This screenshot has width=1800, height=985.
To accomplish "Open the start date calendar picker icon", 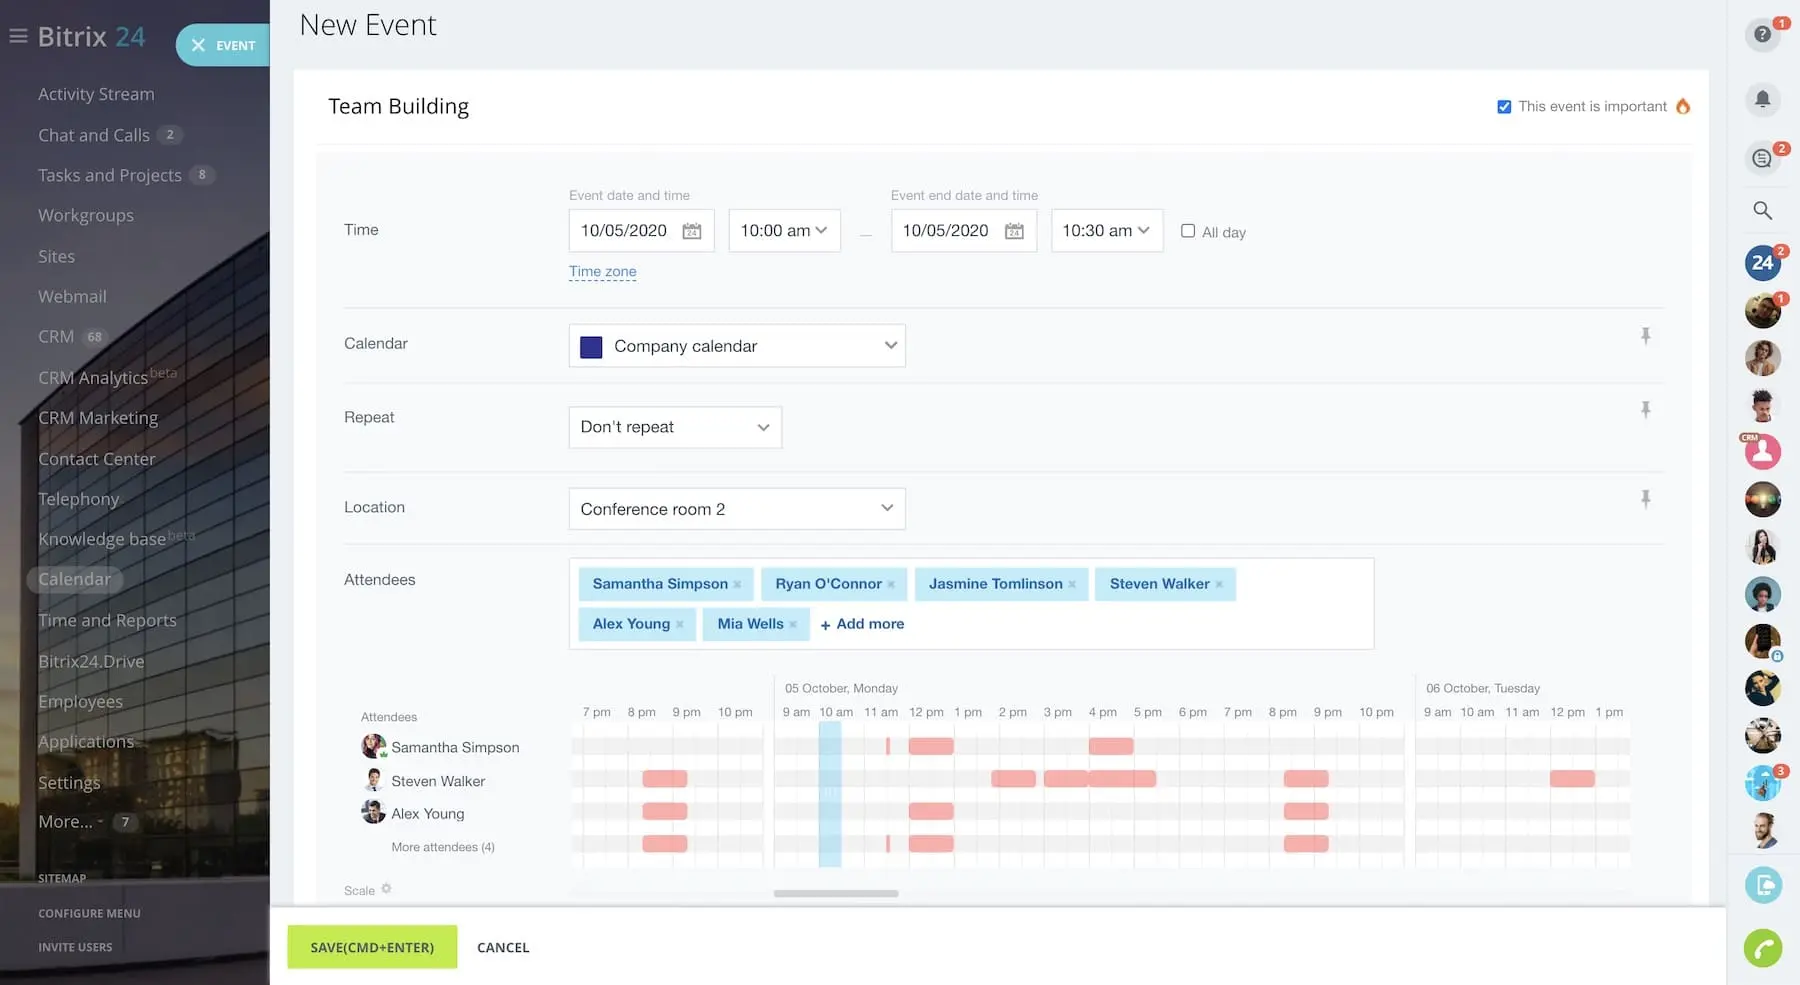I will pos(691,231).
